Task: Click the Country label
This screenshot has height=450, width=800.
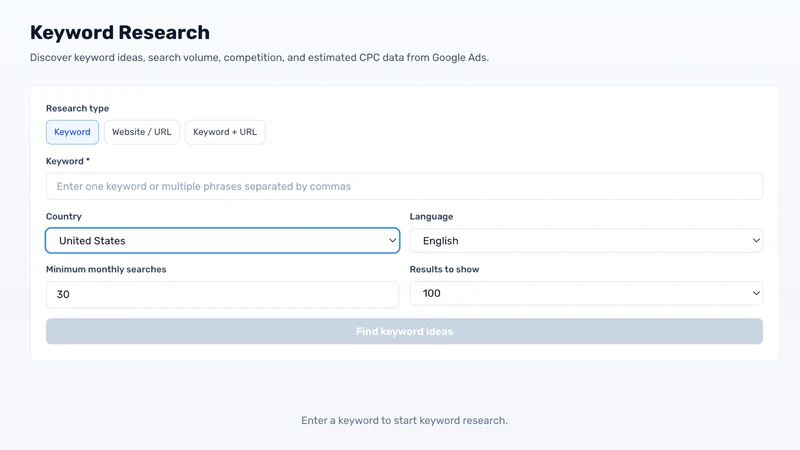Action: click(x=64, y=216)
